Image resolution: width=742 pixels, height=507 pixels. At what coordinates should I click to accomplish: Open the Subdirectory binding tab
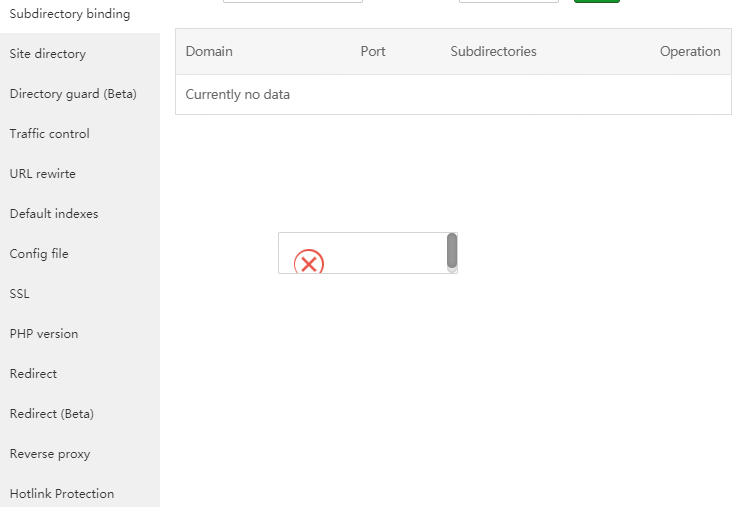pos(70,14)
